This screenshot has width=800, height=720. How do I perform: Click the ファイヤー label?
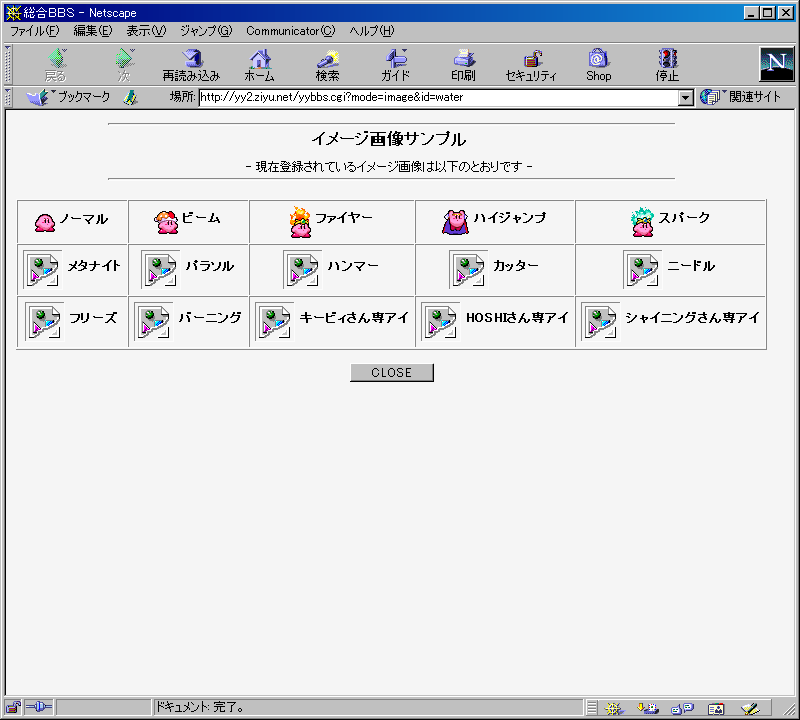(344, 218)
